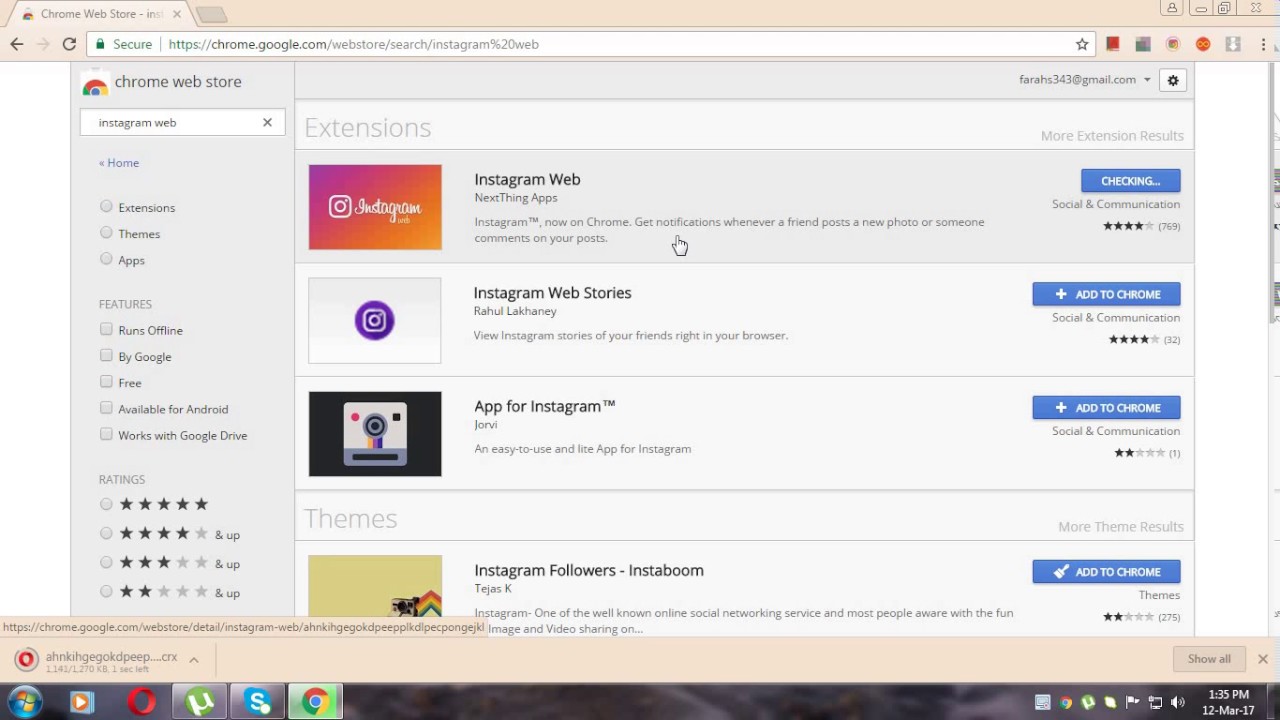Click the orange infinity extension icon
Screen dimensions: 1280x720
[1203, 44]
